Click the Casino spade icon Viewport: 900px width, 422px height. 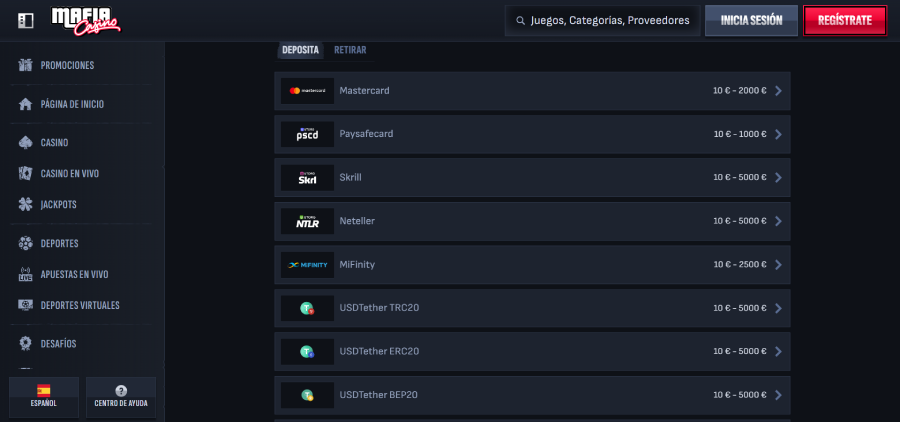tap(25, 142)
